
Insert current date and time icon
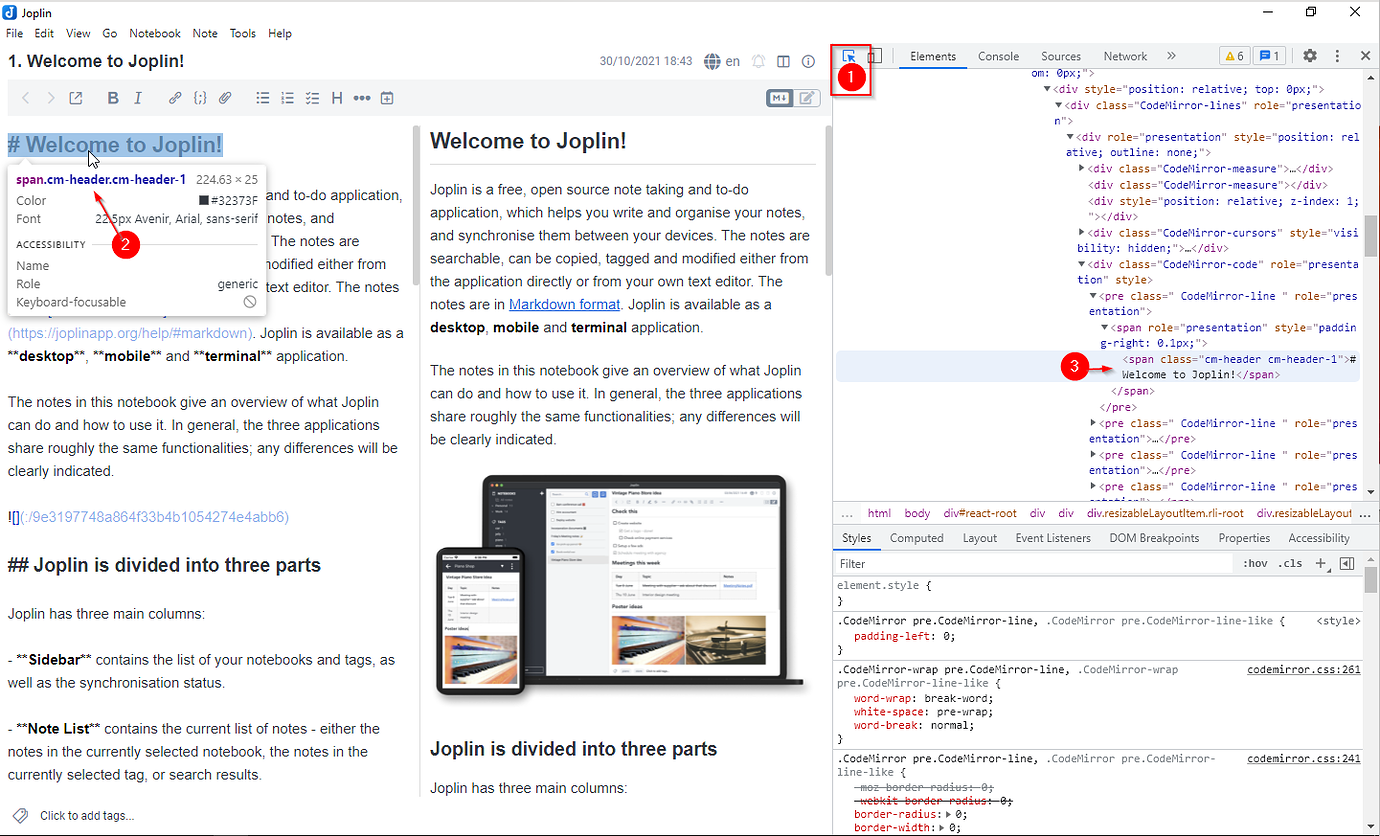point(387,98)
